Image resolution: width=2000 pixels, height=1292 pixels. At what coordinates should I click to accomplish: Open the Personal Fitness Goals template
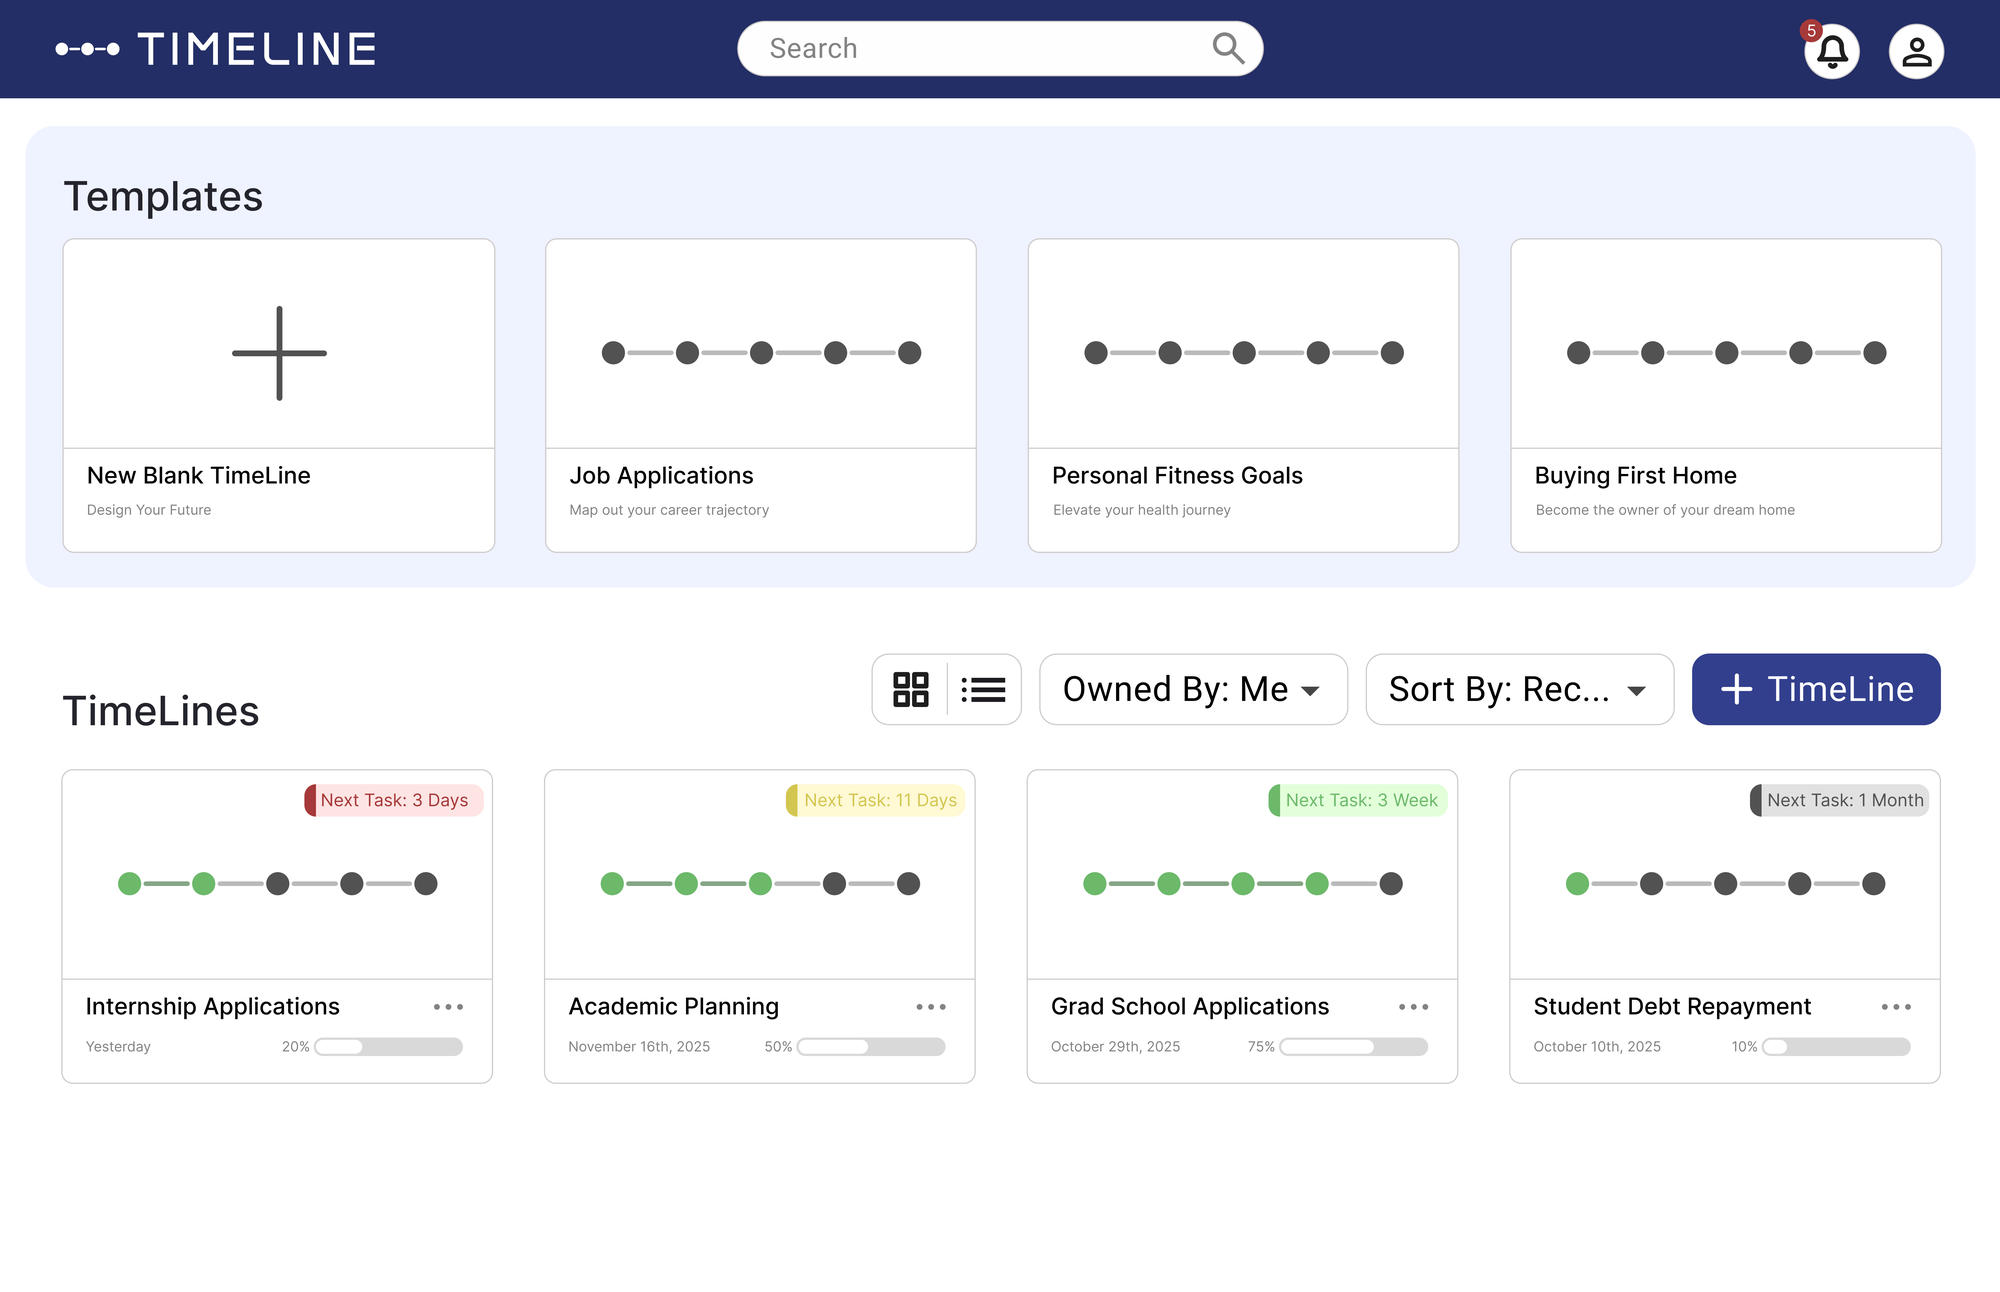coord(1243,395)
